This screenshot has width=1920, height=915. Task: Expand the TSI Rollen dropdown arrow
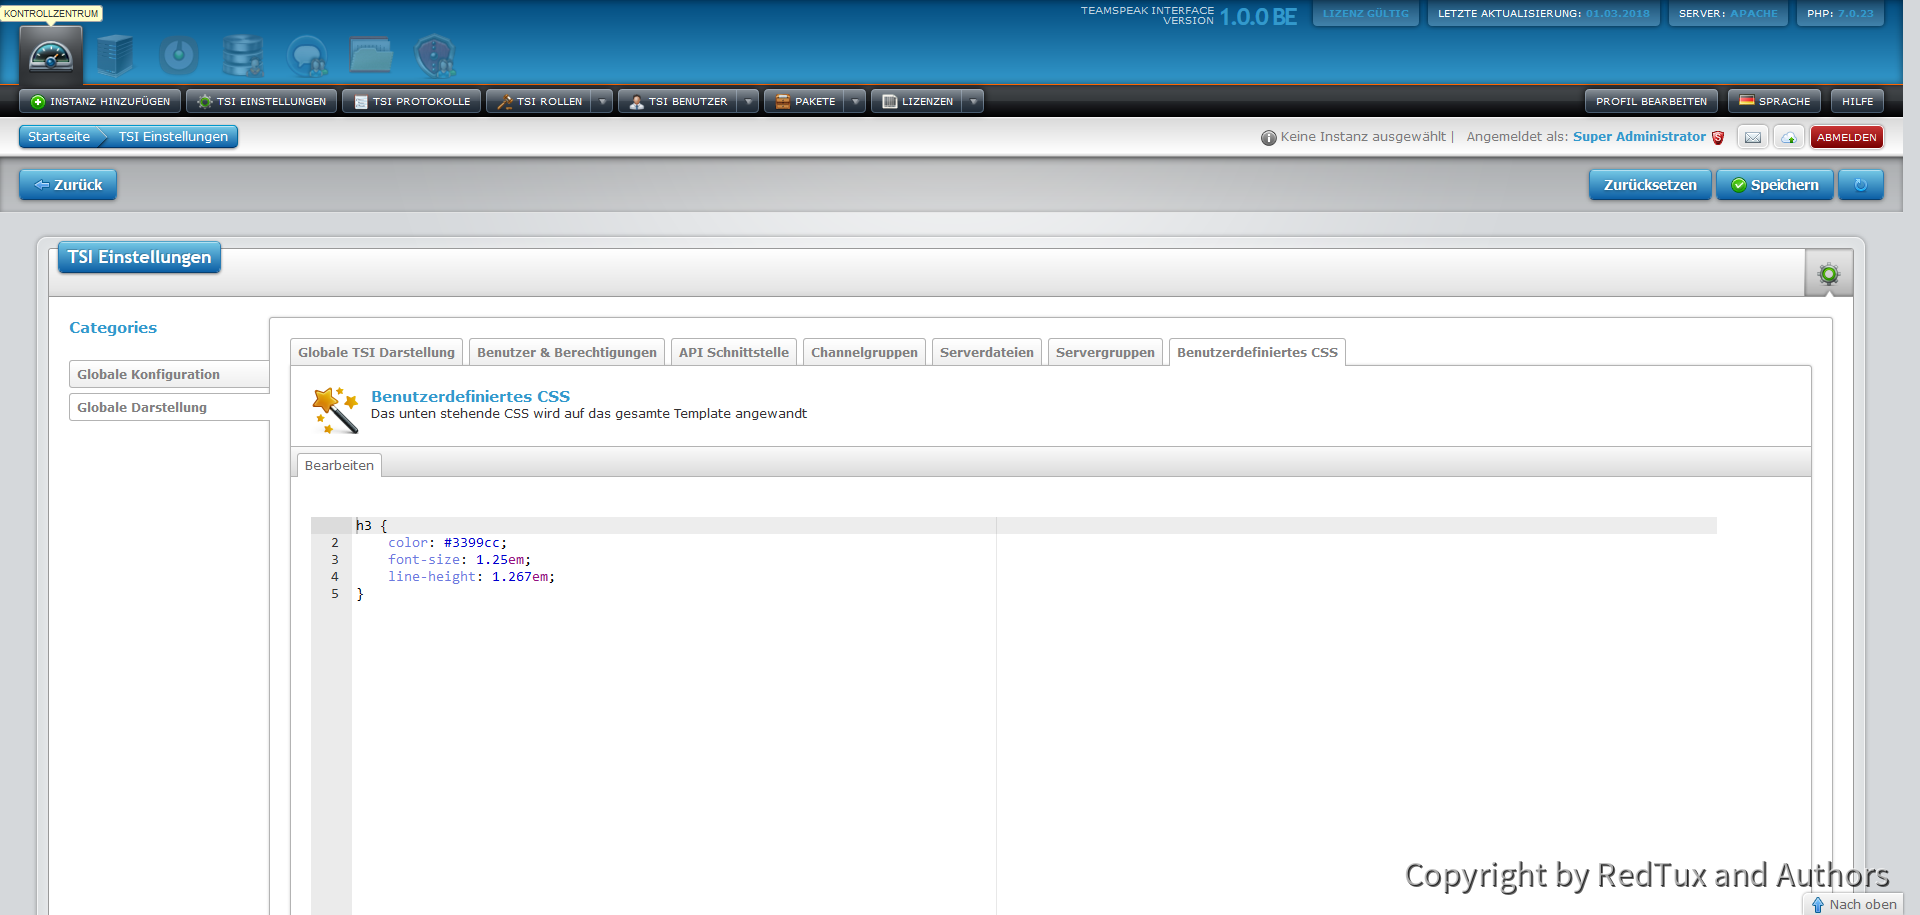tap(602, 101)
